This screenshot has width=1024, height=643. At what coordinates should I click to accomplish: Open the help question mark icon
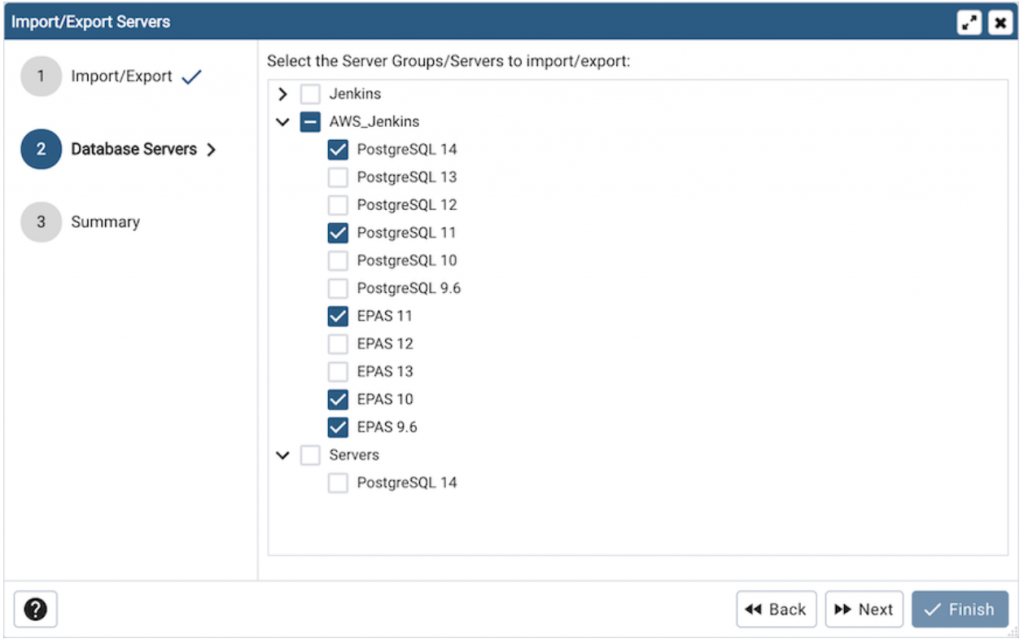[36, 609]
